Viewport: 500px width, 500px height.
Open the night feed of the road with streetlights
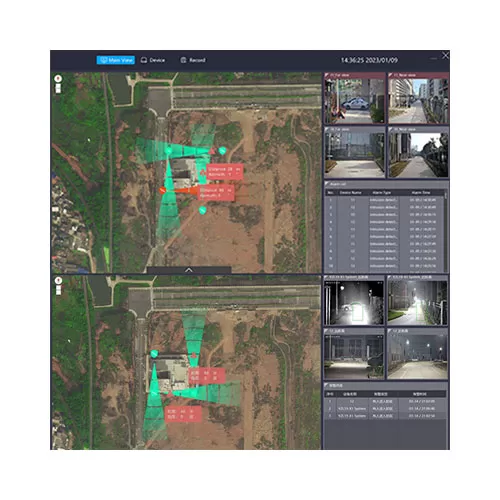tap(417, 357)
